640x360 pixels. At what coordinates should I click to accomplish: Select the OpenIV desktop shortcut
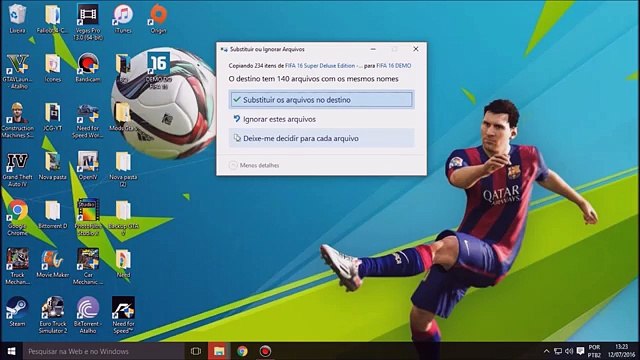pos(88,166)
